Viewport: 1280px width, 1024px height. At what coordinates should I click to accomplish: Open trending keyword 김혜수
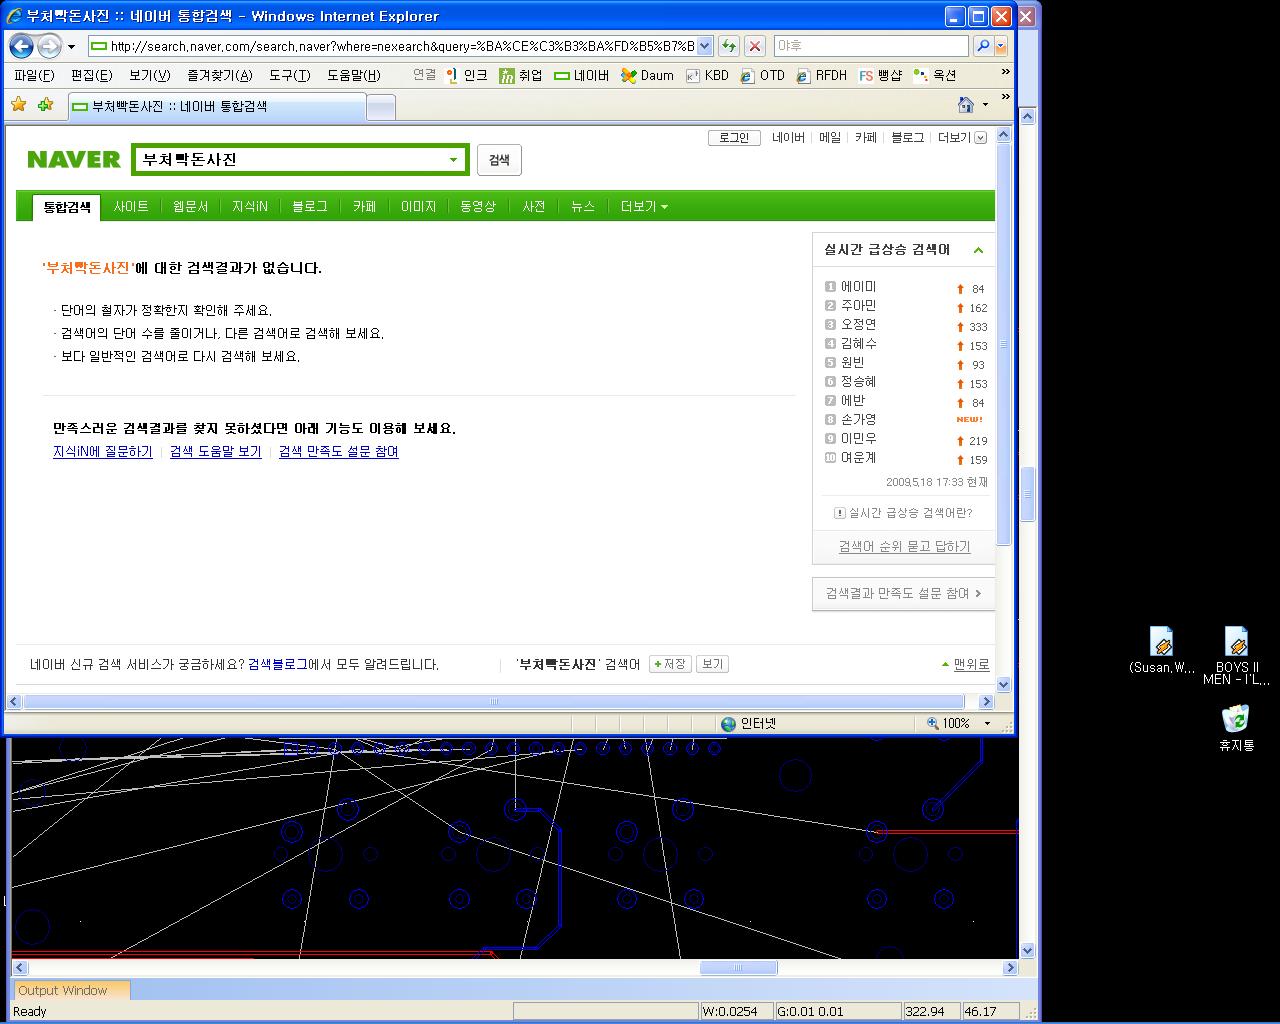(859, 344)
